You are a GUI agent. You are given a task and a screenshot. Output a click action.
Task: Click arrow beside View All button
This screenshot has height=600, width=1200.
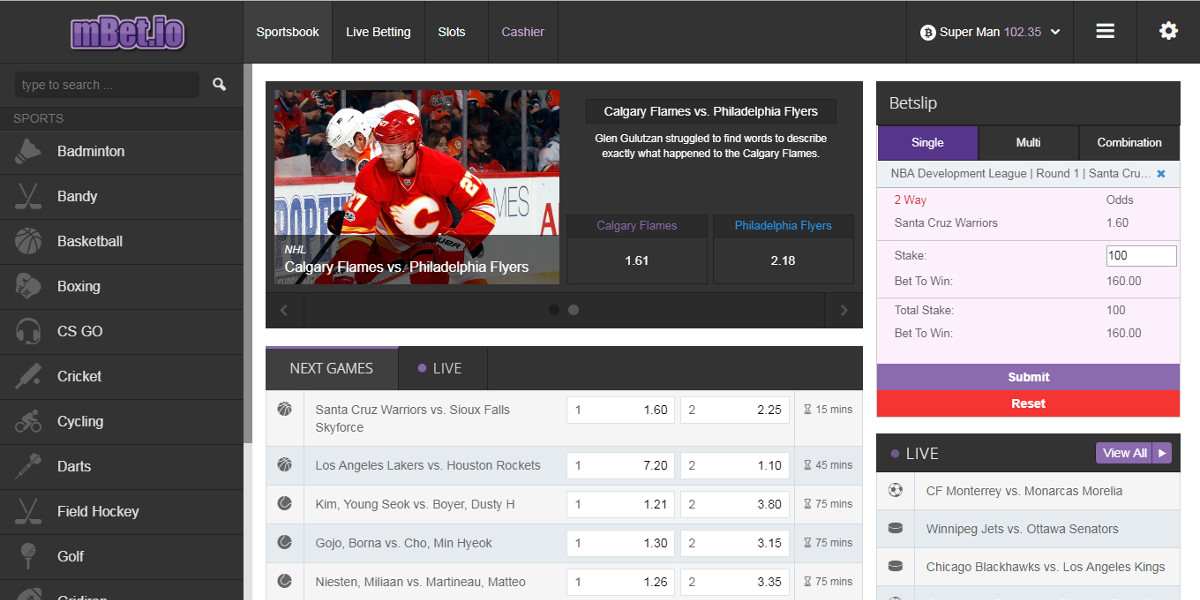coord(1161,453)
